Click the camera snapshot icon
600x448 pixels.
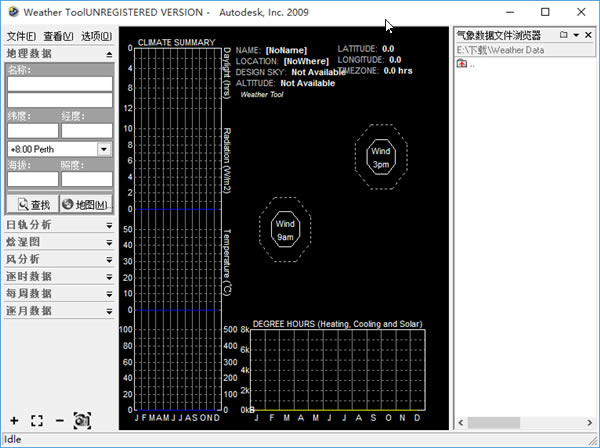82,421
